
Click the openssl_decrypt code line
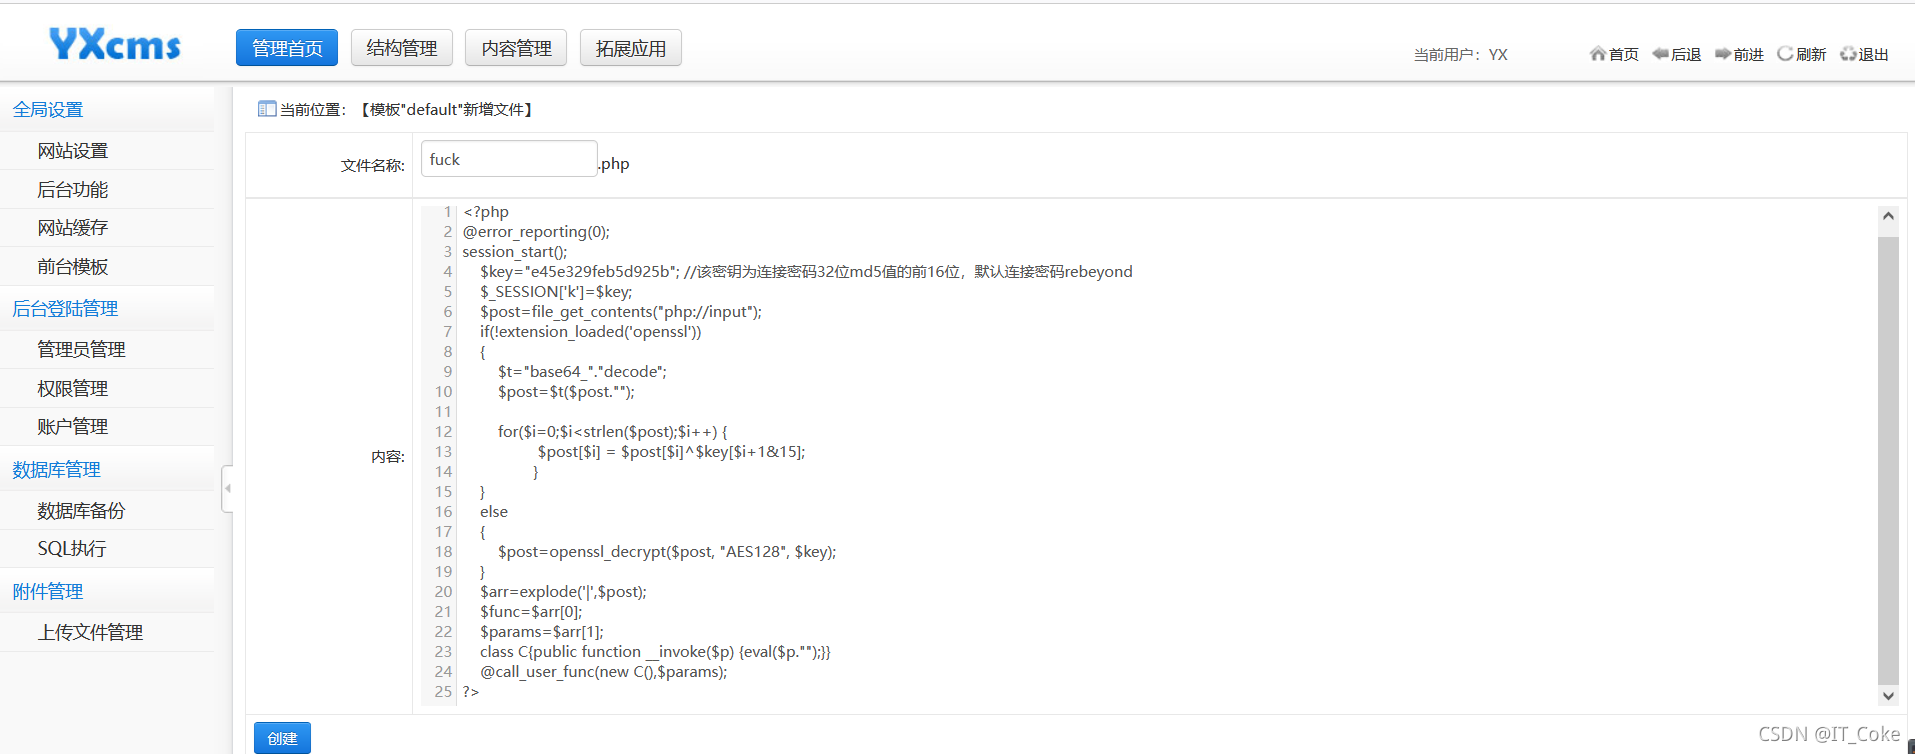(x=667, y=552)
